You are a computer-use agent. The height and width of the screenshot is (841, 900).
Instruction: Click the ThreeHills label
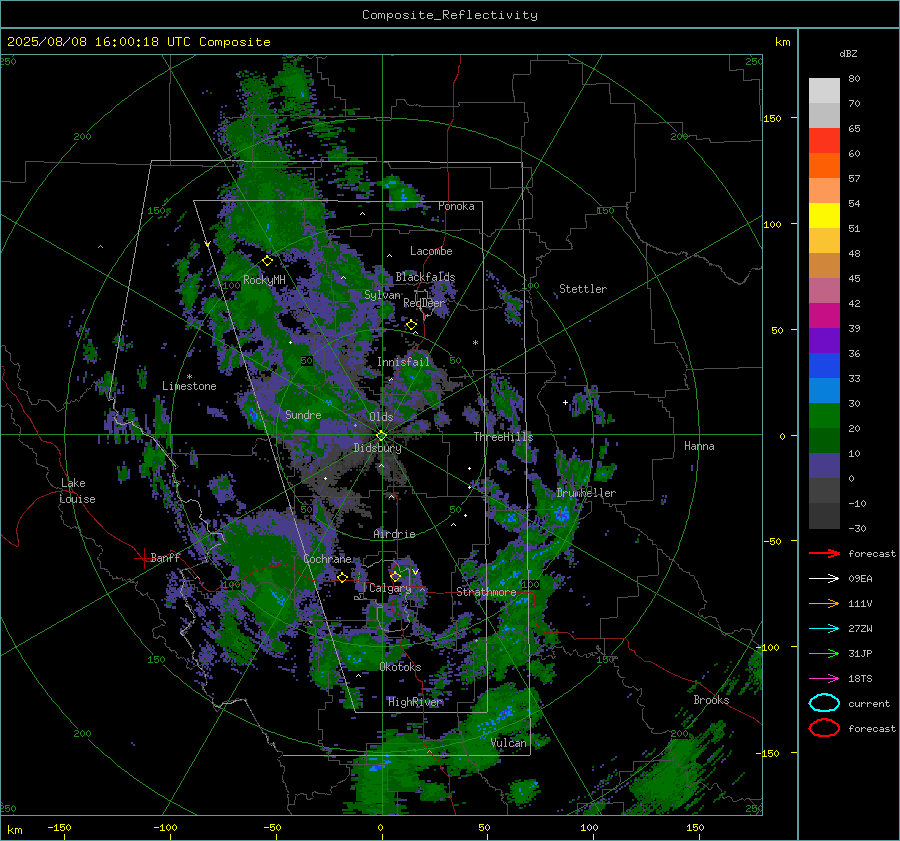[503, 437]
